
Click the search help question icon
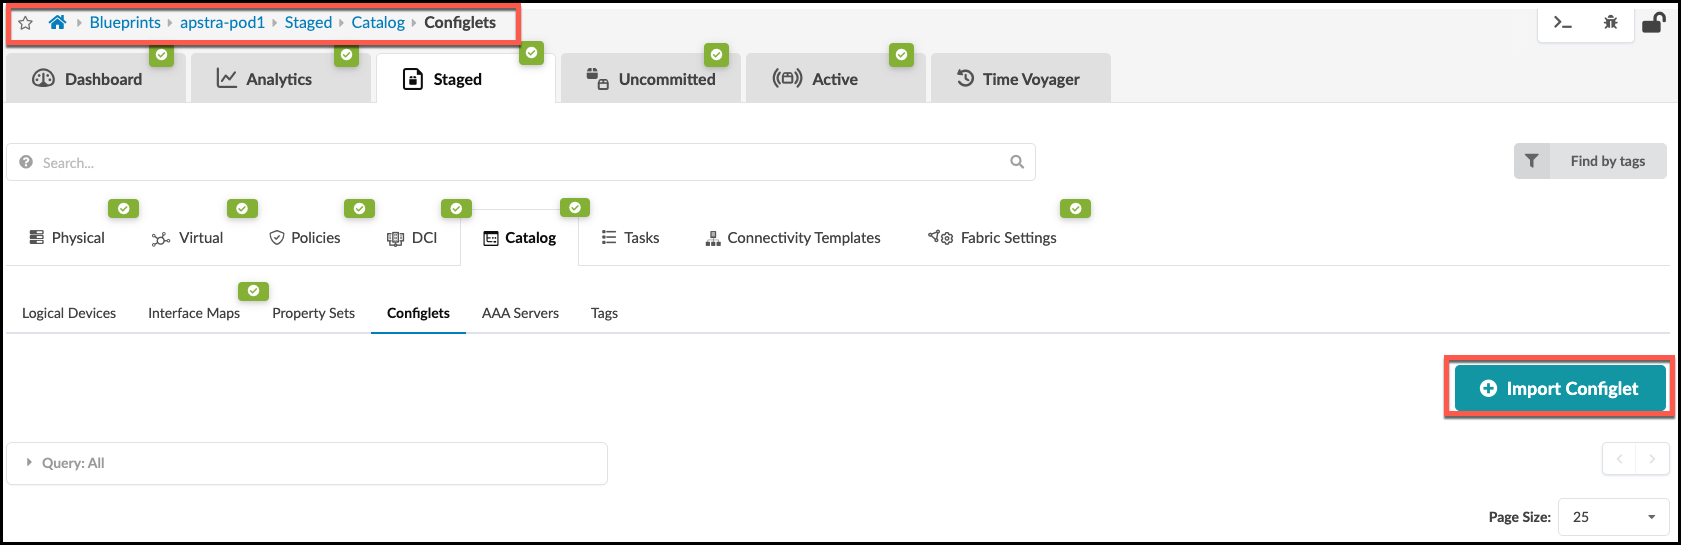26,162
